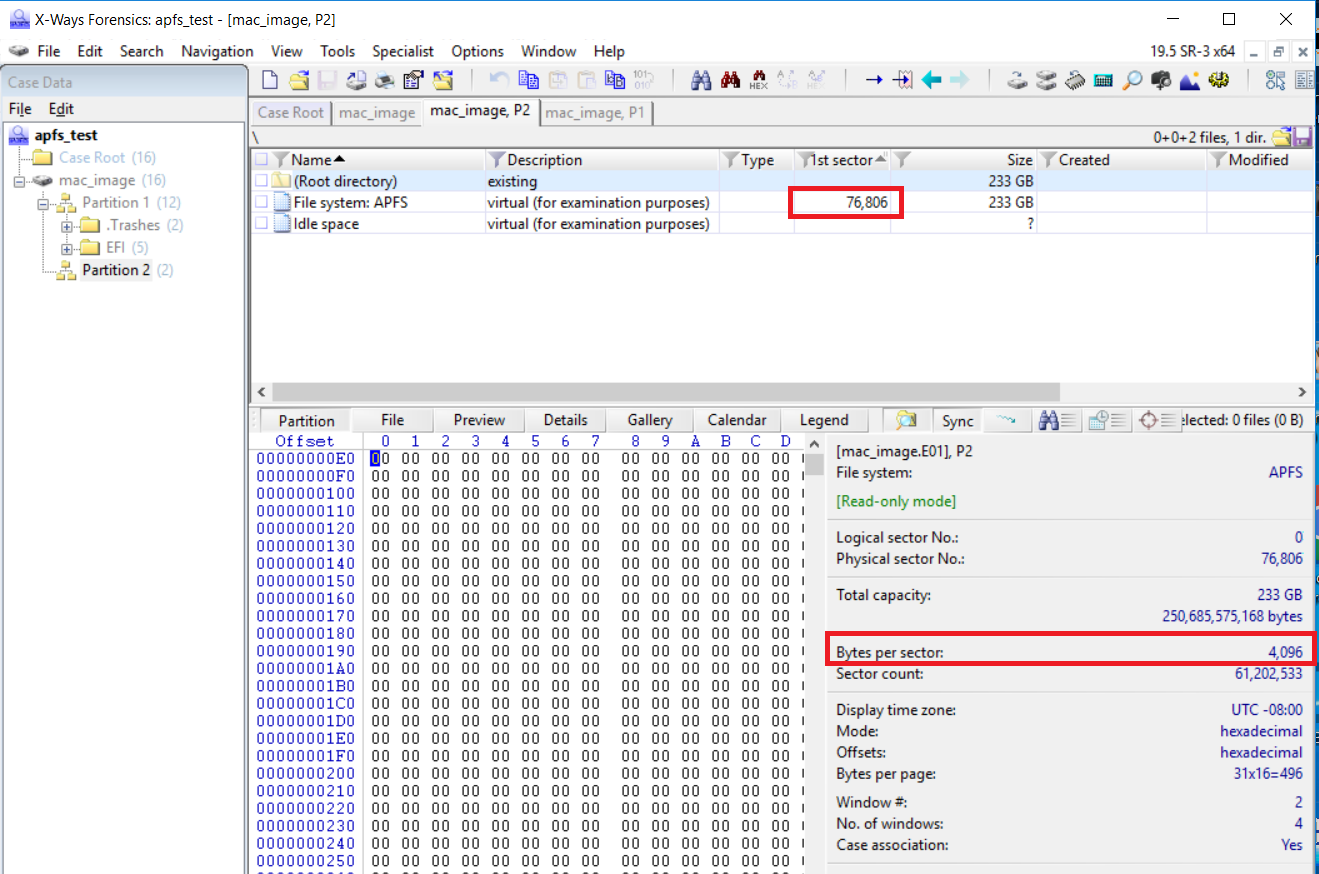
Task: Switch to the Details view
Action: tap(566, 421)
